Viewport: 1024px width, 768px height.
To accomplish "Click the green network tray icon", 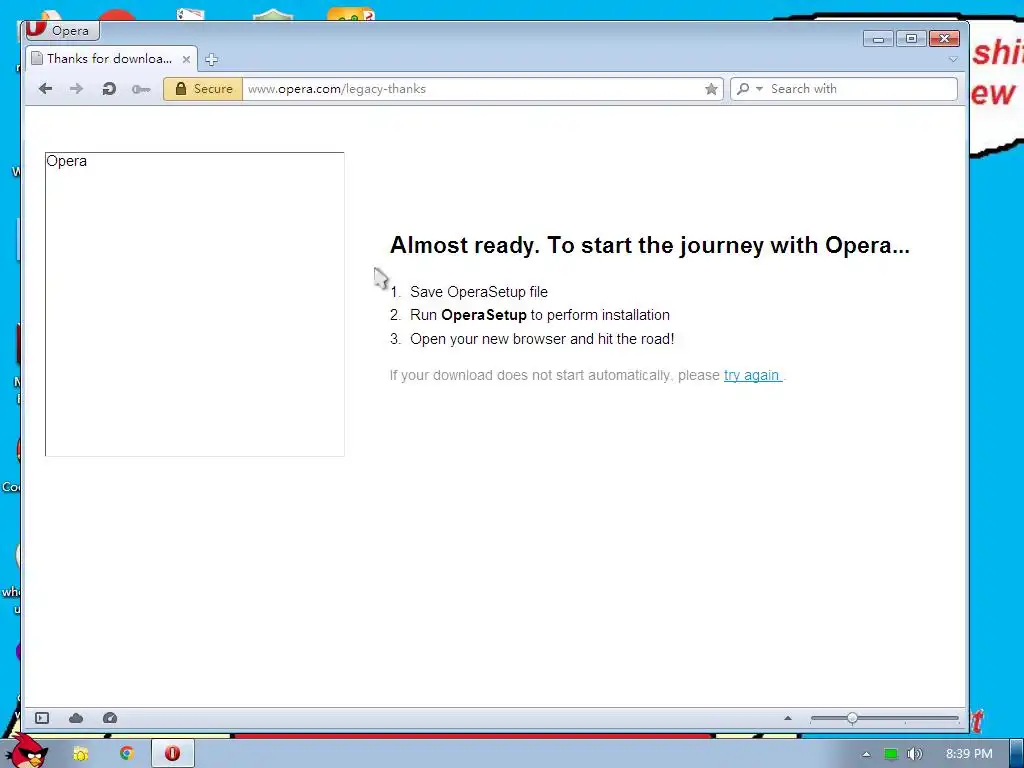I will point(891,754).
